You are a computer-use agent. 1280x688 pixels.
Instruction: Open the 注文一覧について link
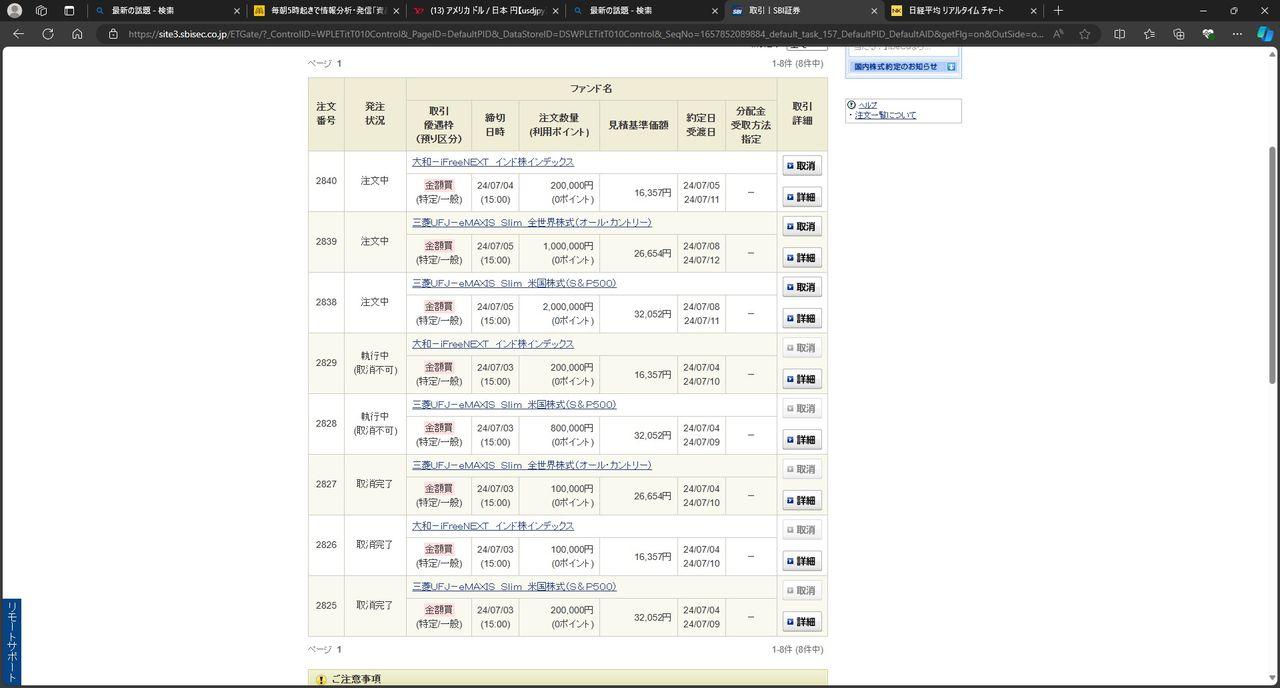[x=885, y=115]
